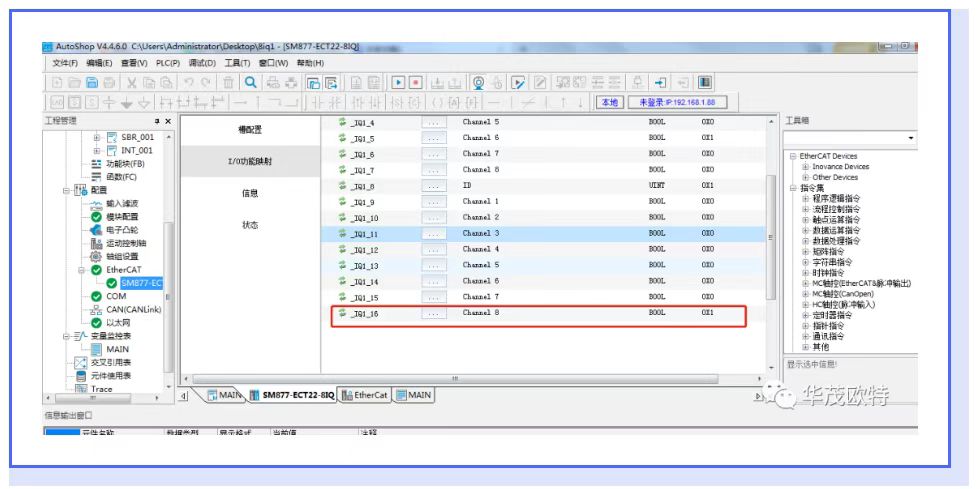The width and height of the screenshot is (980, 489).
Task: Expand 通讯指令 in the instruction set
Action: [806, 336]
